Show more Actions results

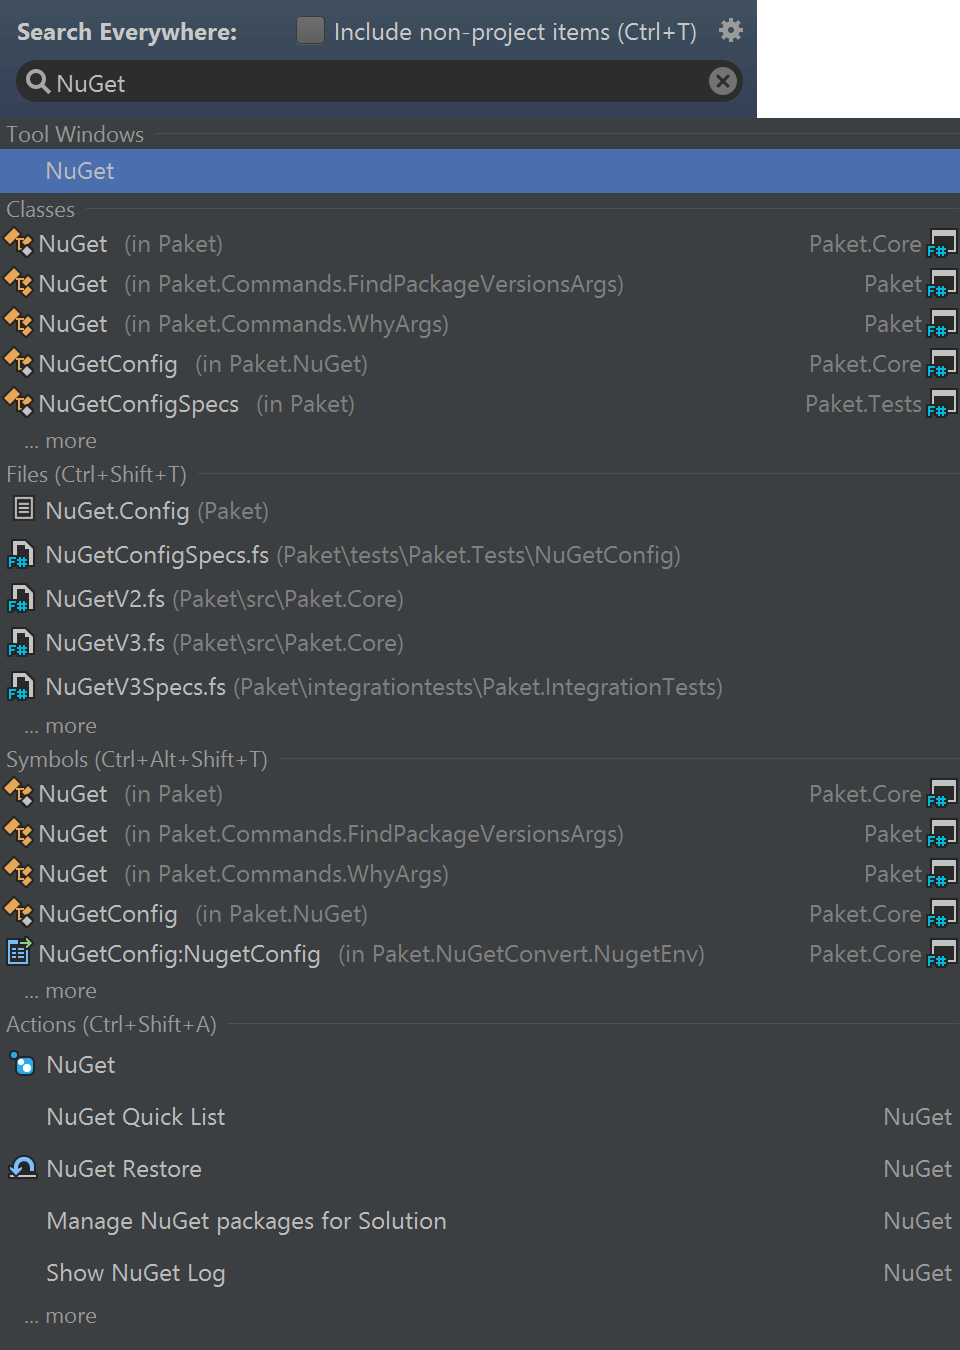coord(61,1316)
